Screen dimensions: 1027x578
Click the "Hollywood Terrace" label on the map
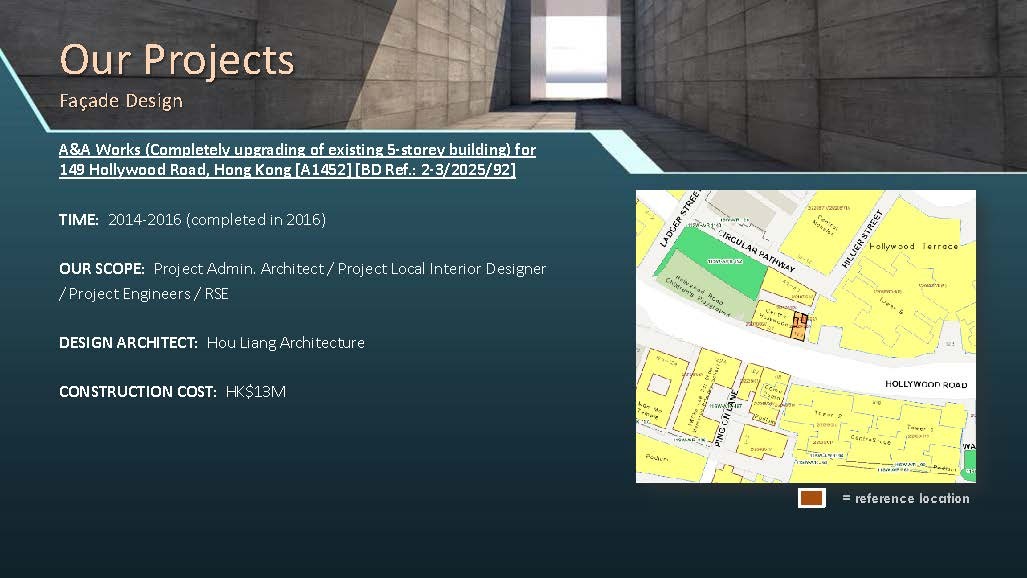point(913,246)
